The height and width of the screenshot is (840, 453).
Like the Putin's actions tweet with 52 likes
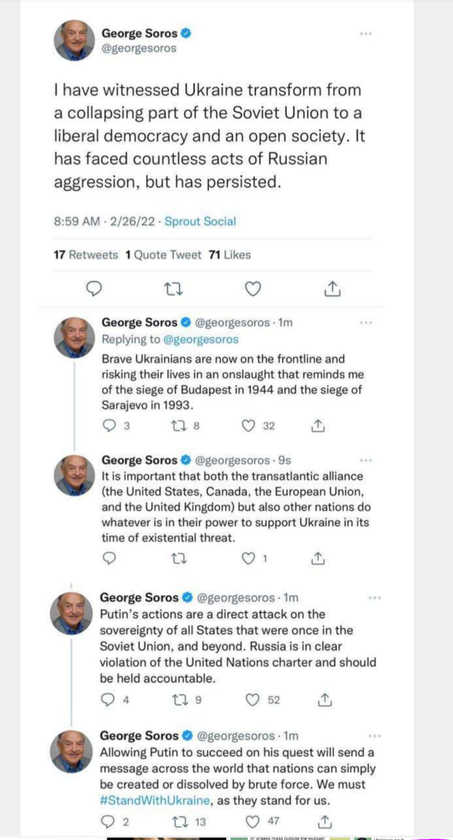coord(252,700)
